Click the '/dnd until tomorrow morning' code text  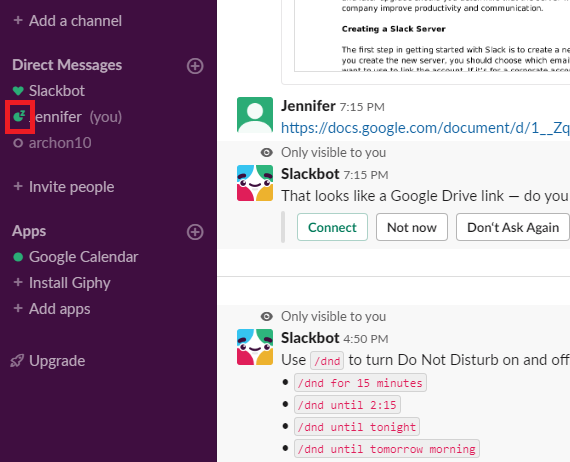(x=387, y=449)
